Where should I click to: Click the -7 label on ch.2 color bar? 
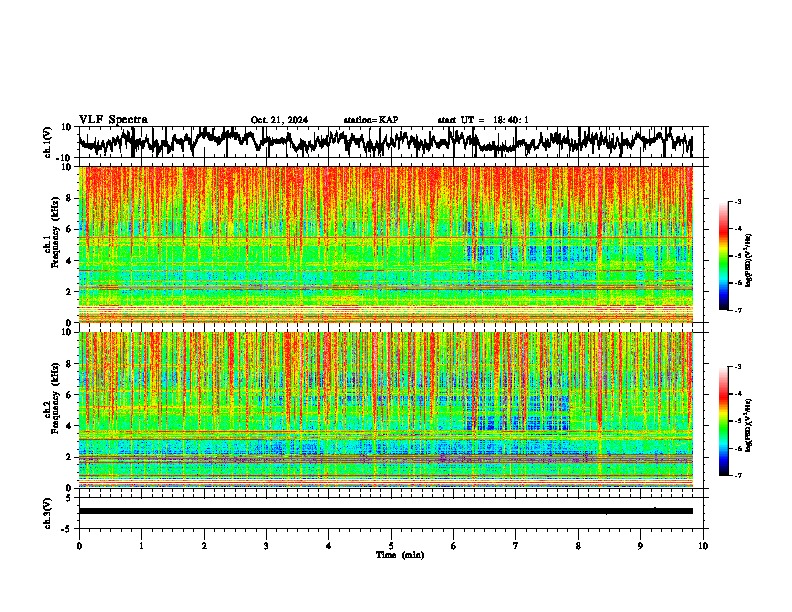click(737, 475)
